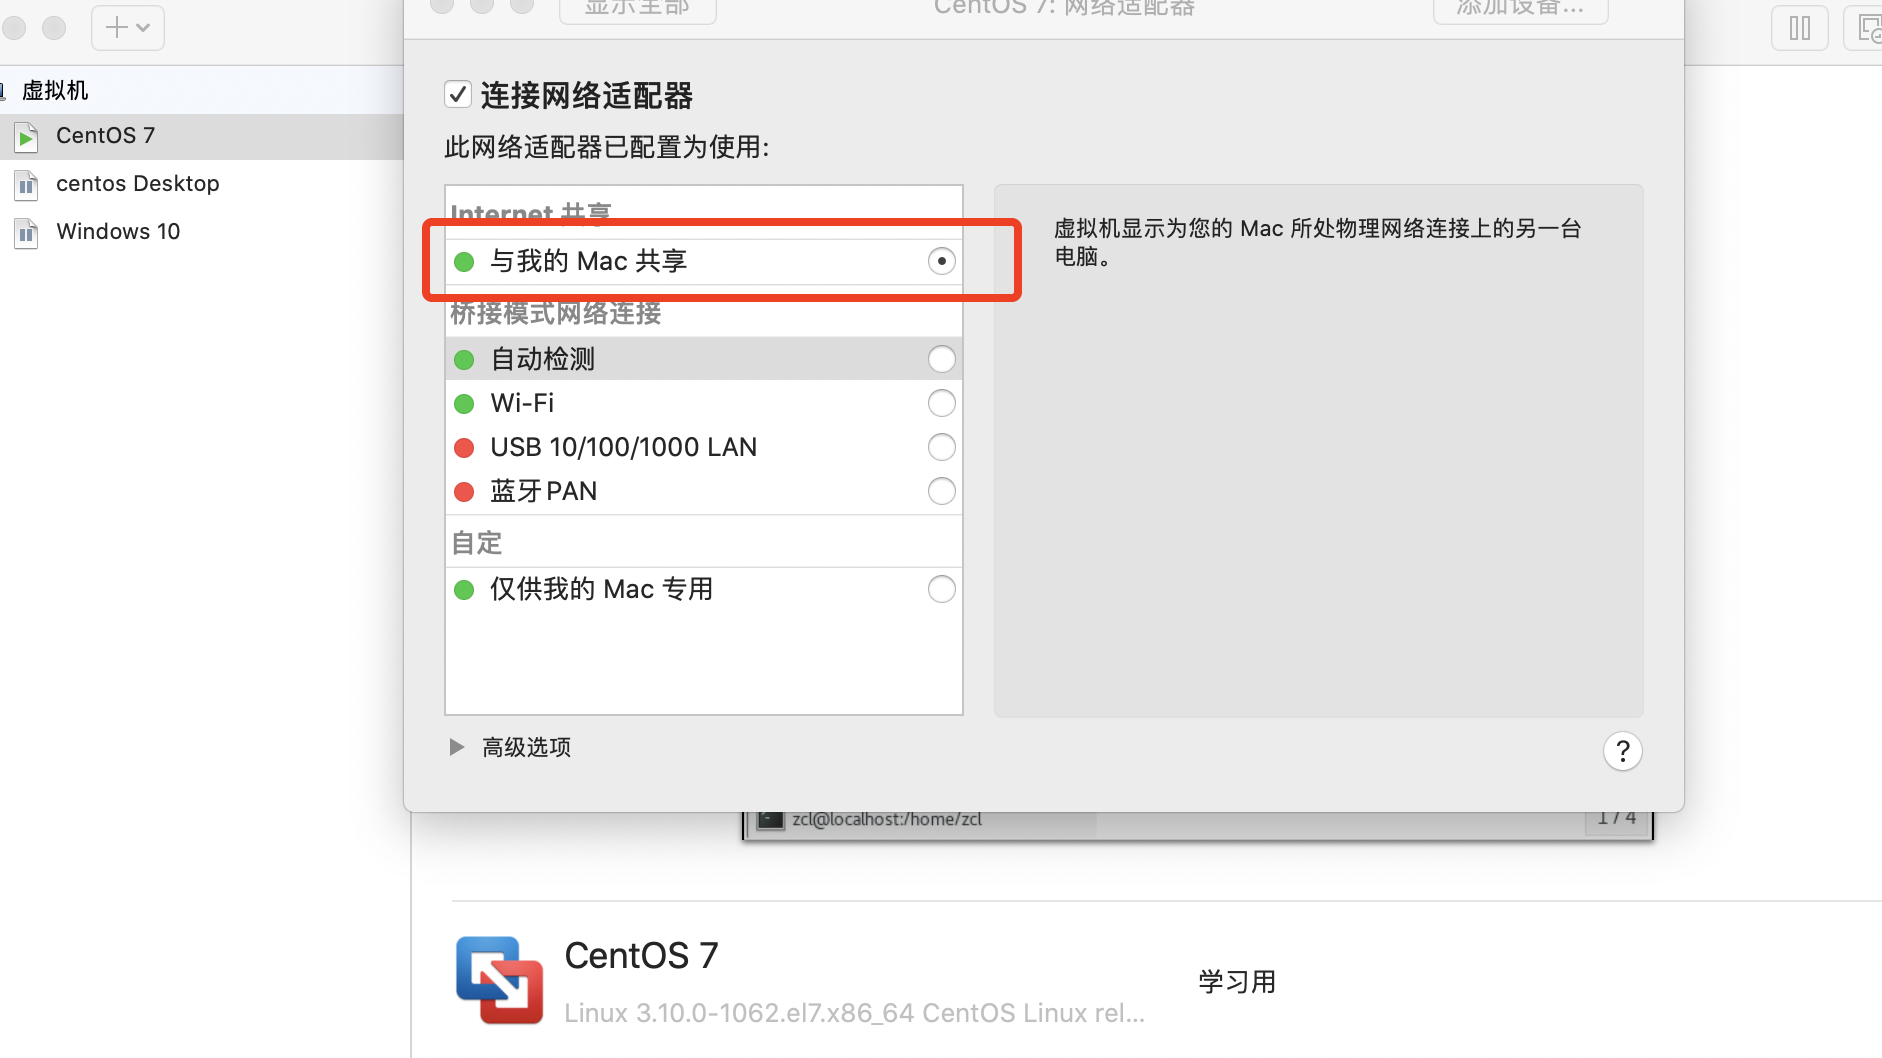Click the VMware Fusion CentOS 7 logo
The image size is (1882, 1058).
coord(499,980)
